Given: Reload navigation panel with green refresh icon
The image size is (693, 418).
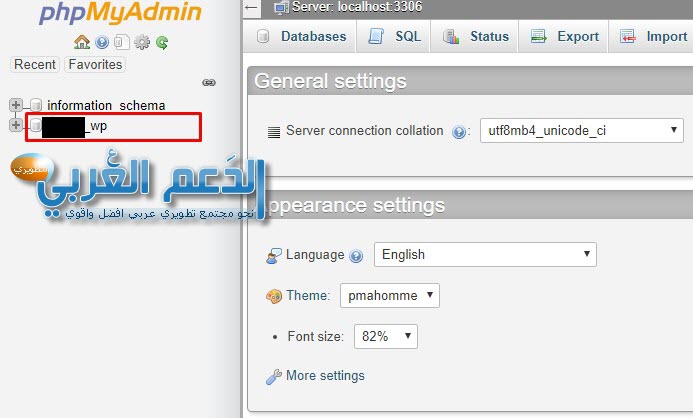Looking at the screenshot, I should [x=161, y=43].
